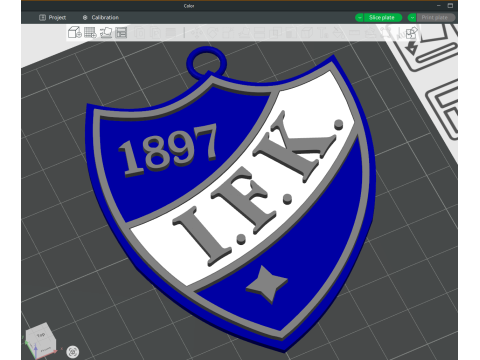
Task: Expand the Slice plate dropdown arrow
Action: click(359, 18)
